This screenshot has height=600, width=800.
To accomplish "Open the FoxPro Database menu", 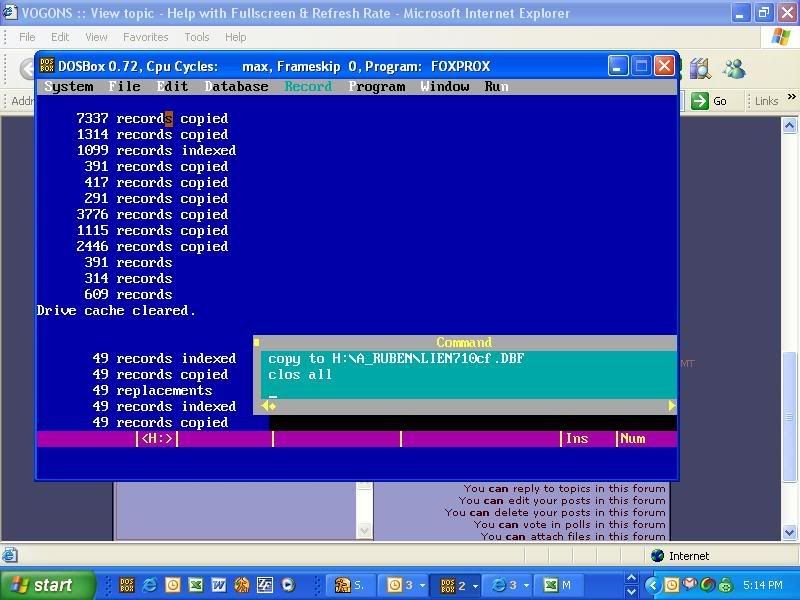I will [236, 86].
